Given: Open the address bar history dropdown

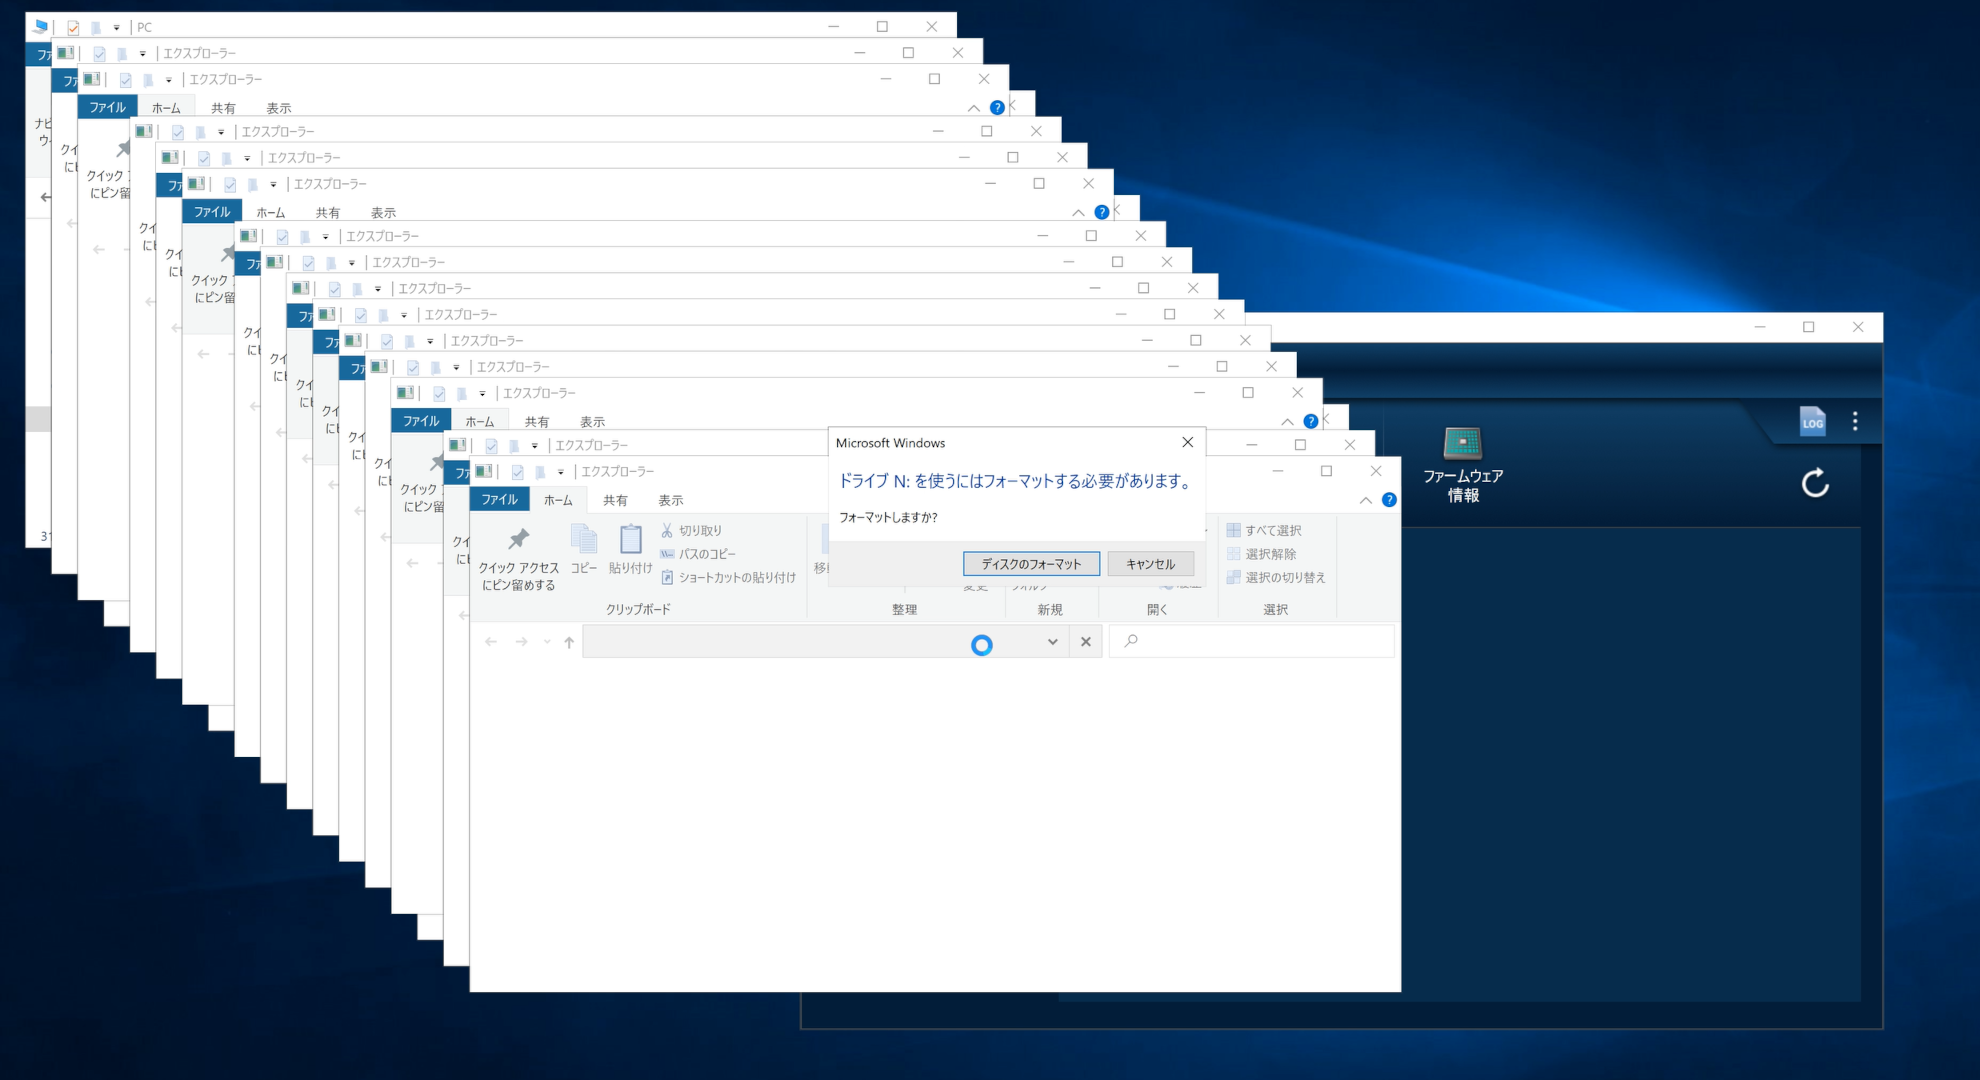Looking at the screenshot, I should [x=1052, y=642].
